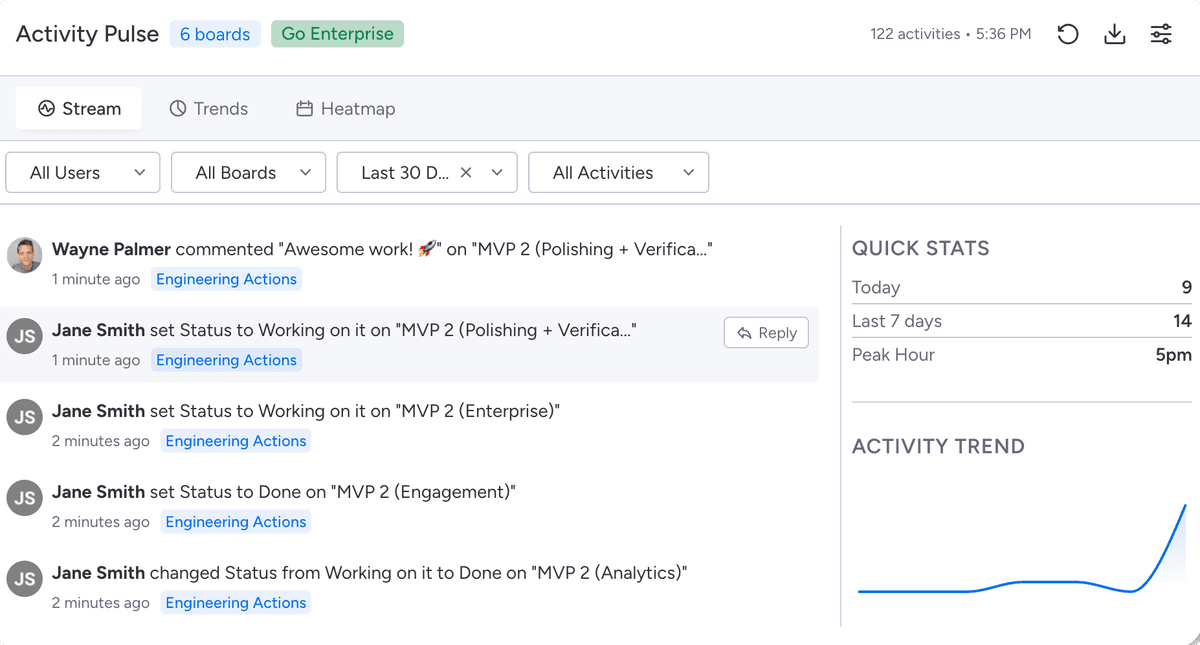1200x645 pixels.
Task: Reply to Jane Smith's status update
Action: click(766, 332)
